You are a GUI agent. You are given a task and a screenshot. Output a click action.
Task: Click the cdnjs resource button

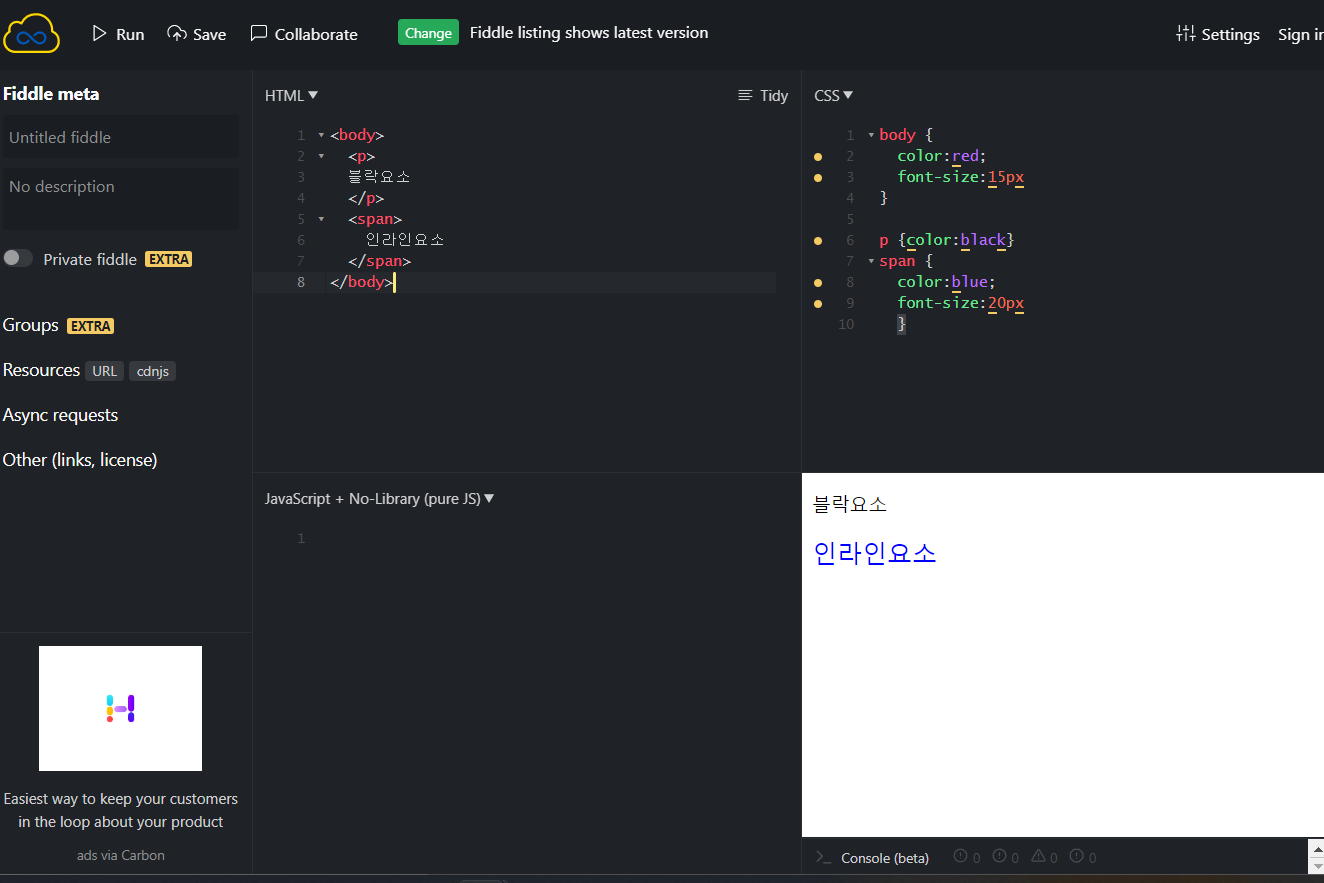pyautogui.click(x=152, y=371)
